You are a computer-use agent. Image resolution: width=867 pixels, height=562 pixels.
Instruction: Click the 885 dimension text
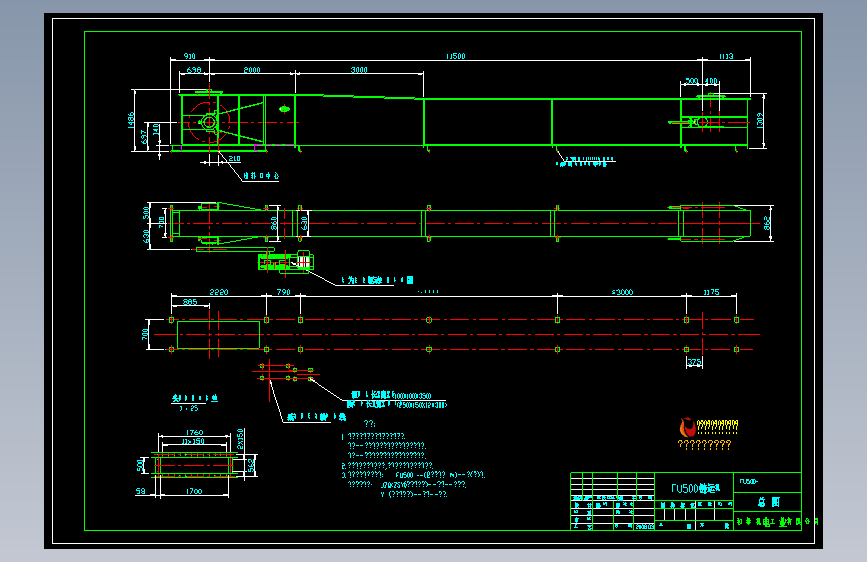tap(190, 302)
